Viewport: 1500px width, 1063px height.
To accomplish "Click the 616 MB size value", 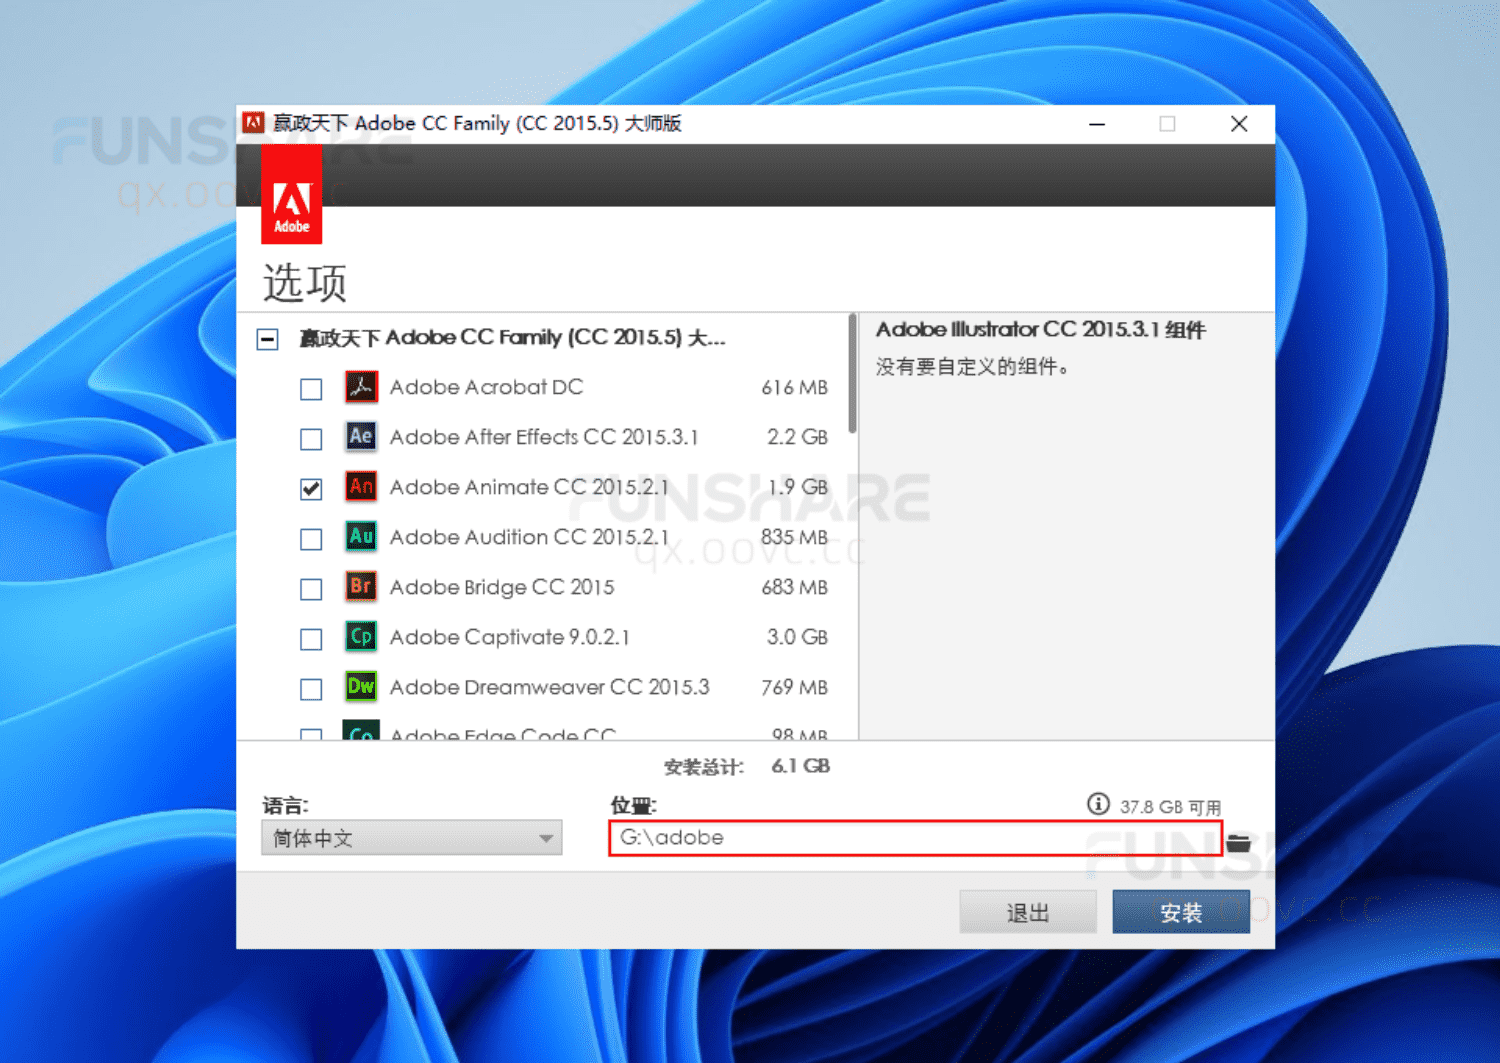I will point(794,387).
